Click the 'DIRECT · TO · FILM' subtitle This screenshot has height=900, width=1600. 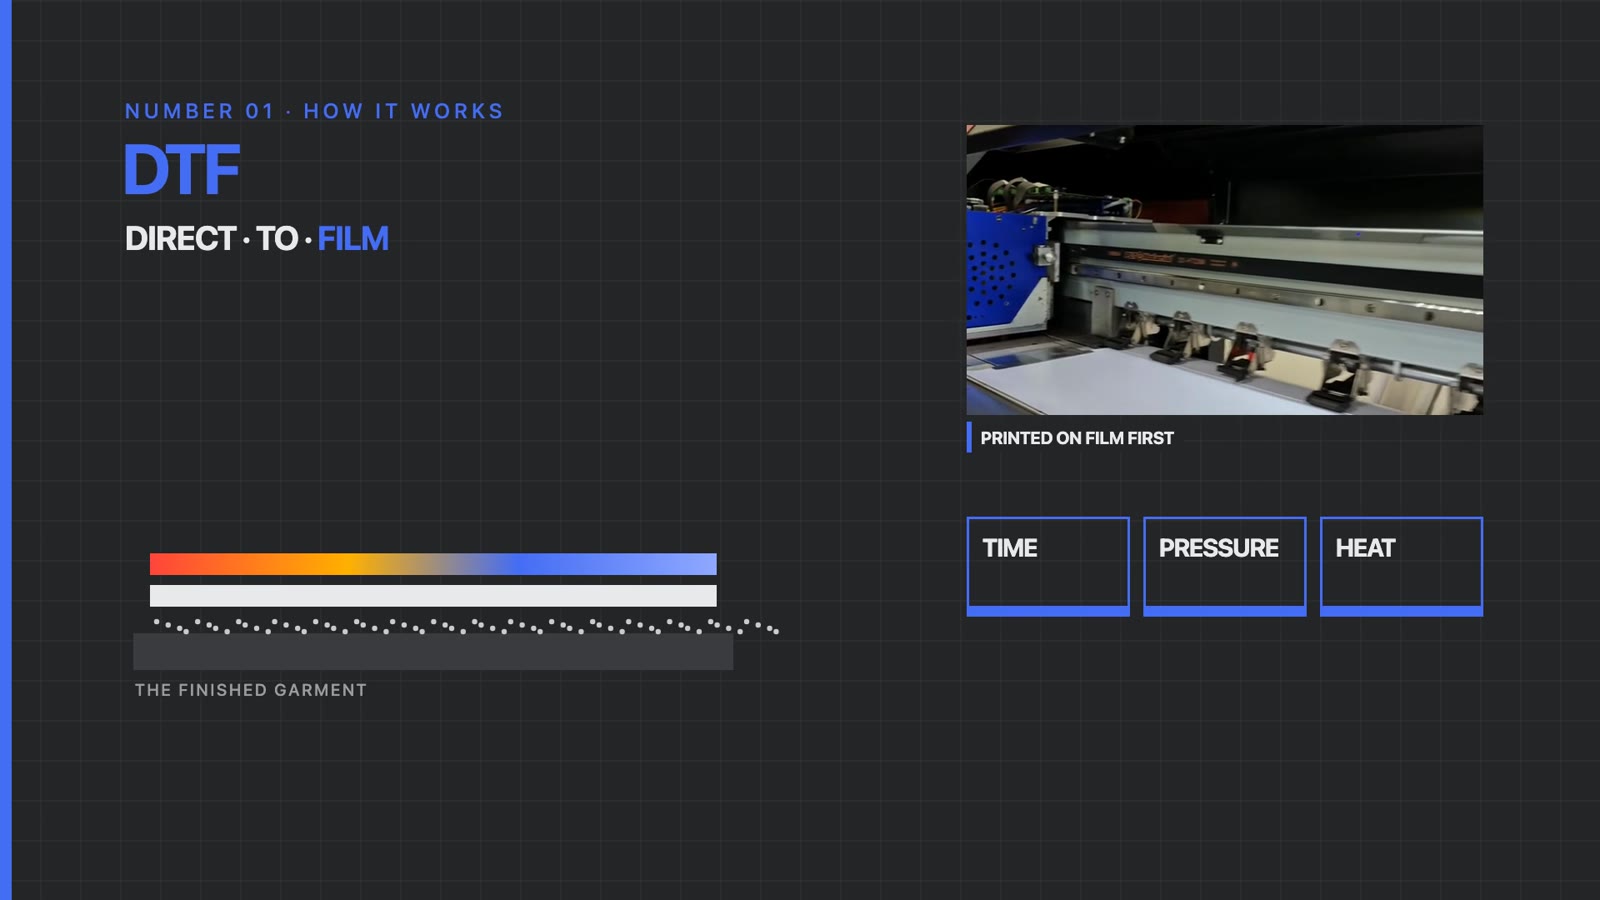257,239
